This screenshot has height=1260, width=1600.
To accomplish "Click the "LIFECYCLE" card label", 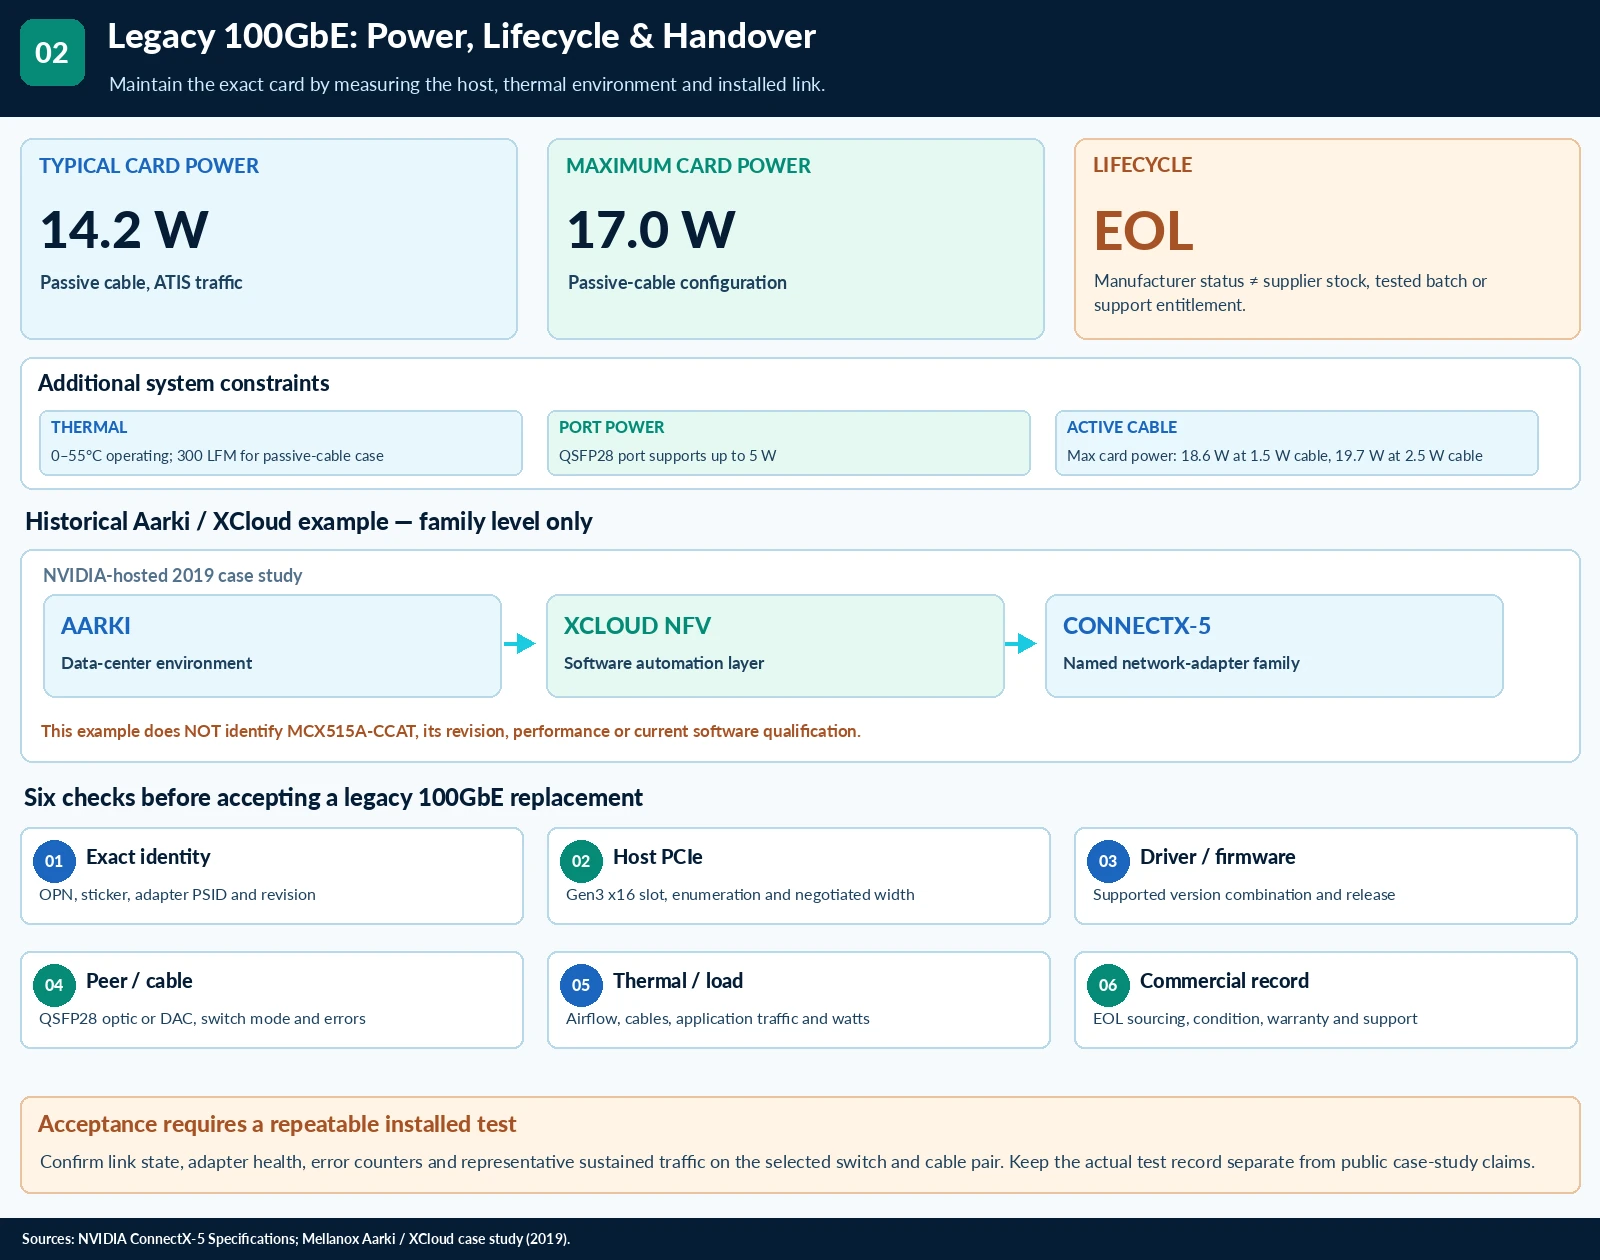I will pos(1142,165).
